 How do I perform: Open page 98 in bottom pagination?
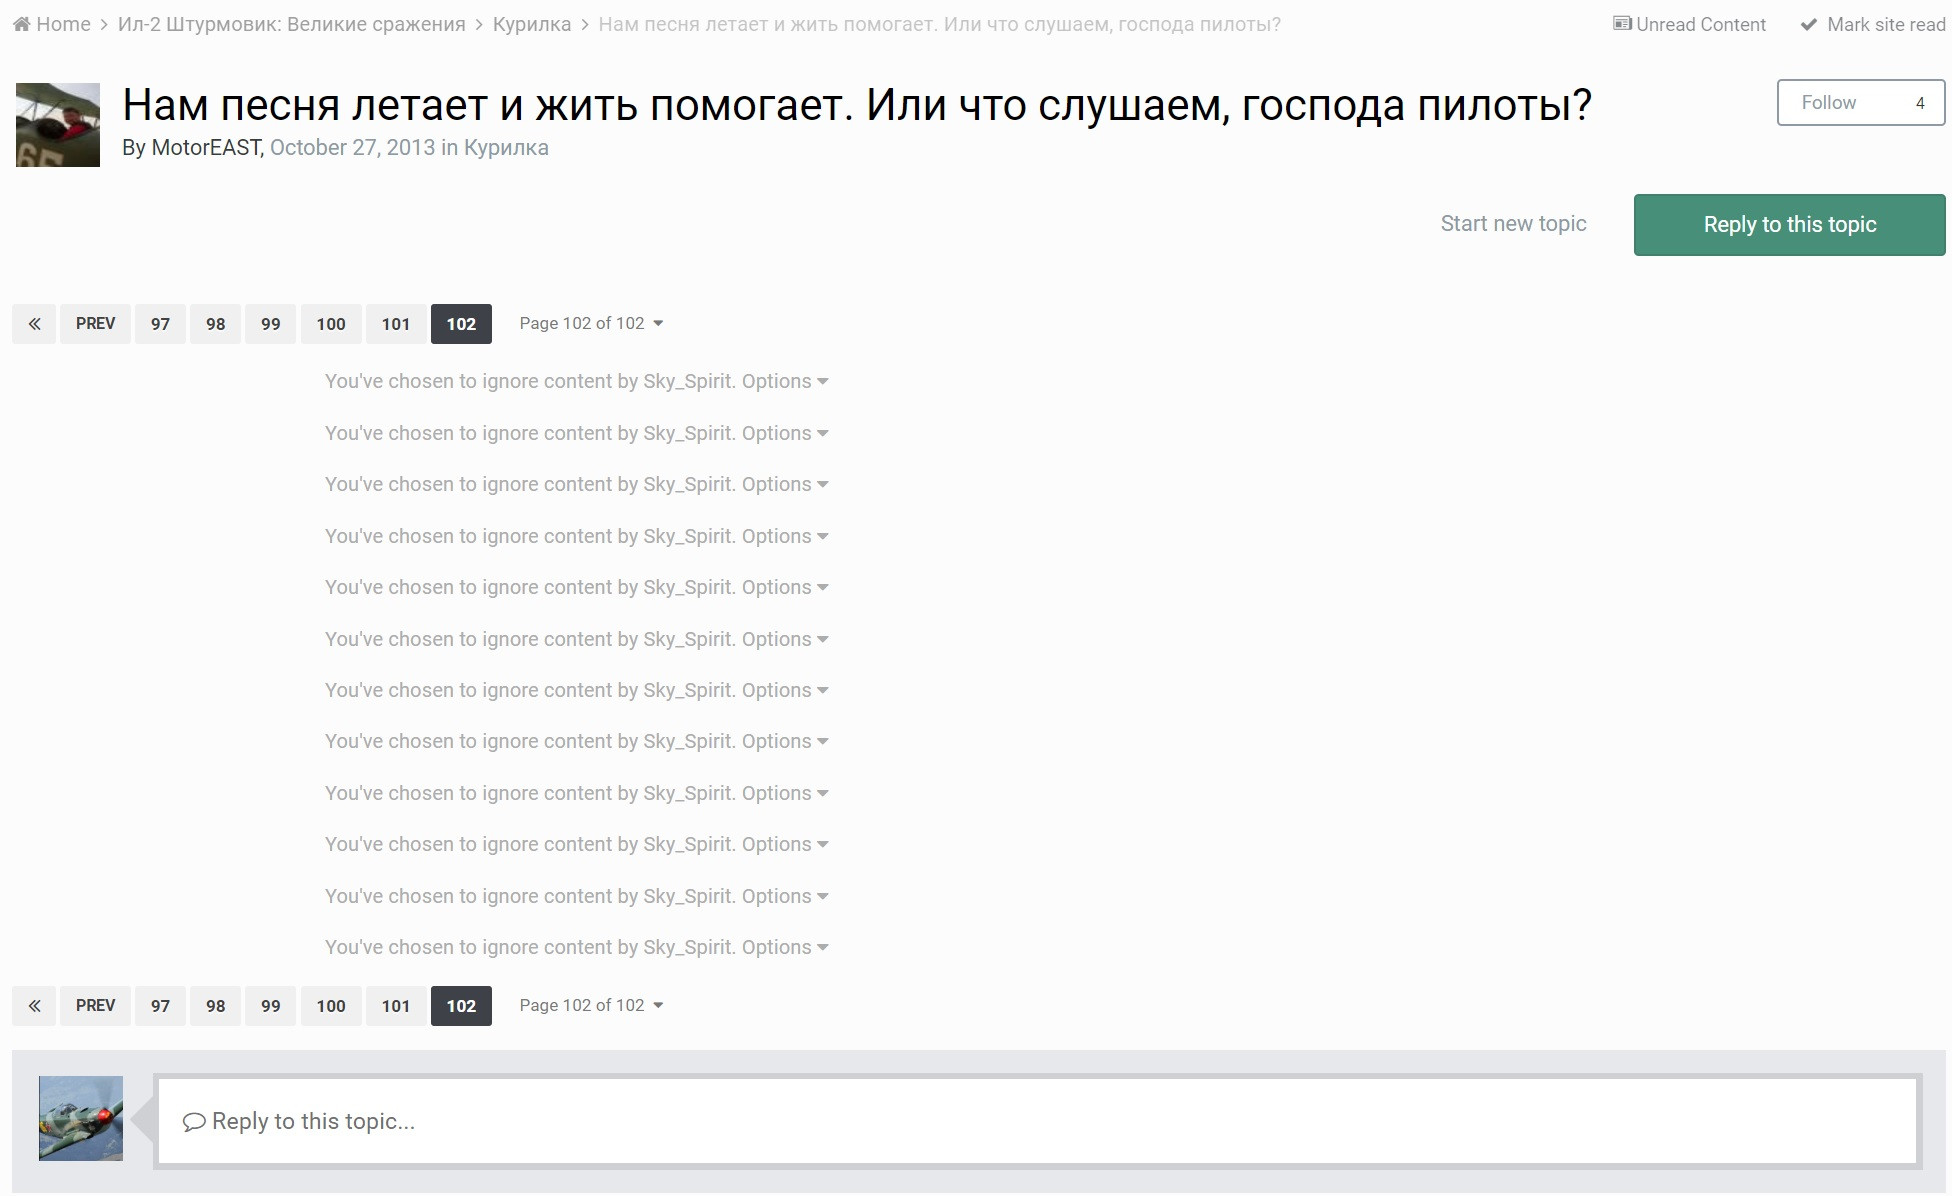215,1006
